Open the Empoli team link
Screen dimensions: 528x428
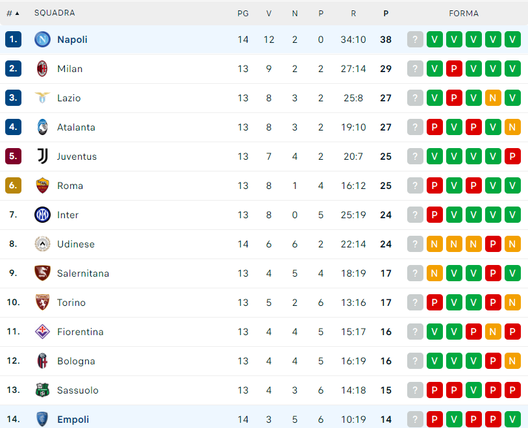[x=73, y=419]
